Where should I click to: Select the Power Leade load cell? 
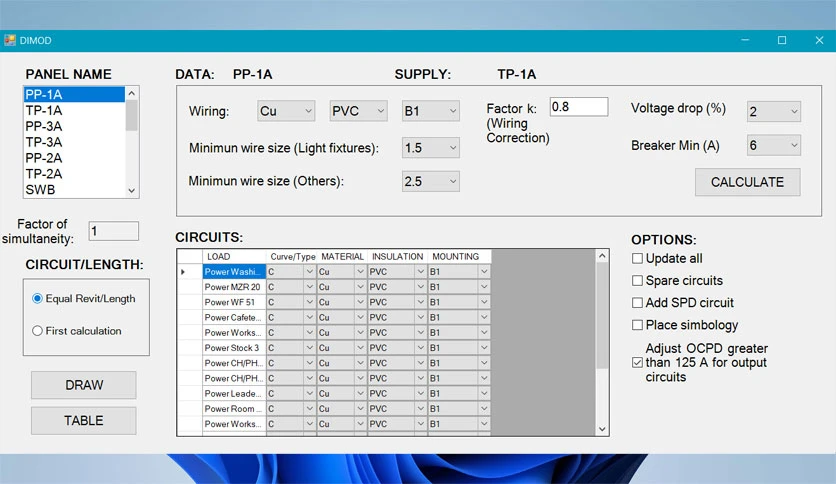coord(234,393)
